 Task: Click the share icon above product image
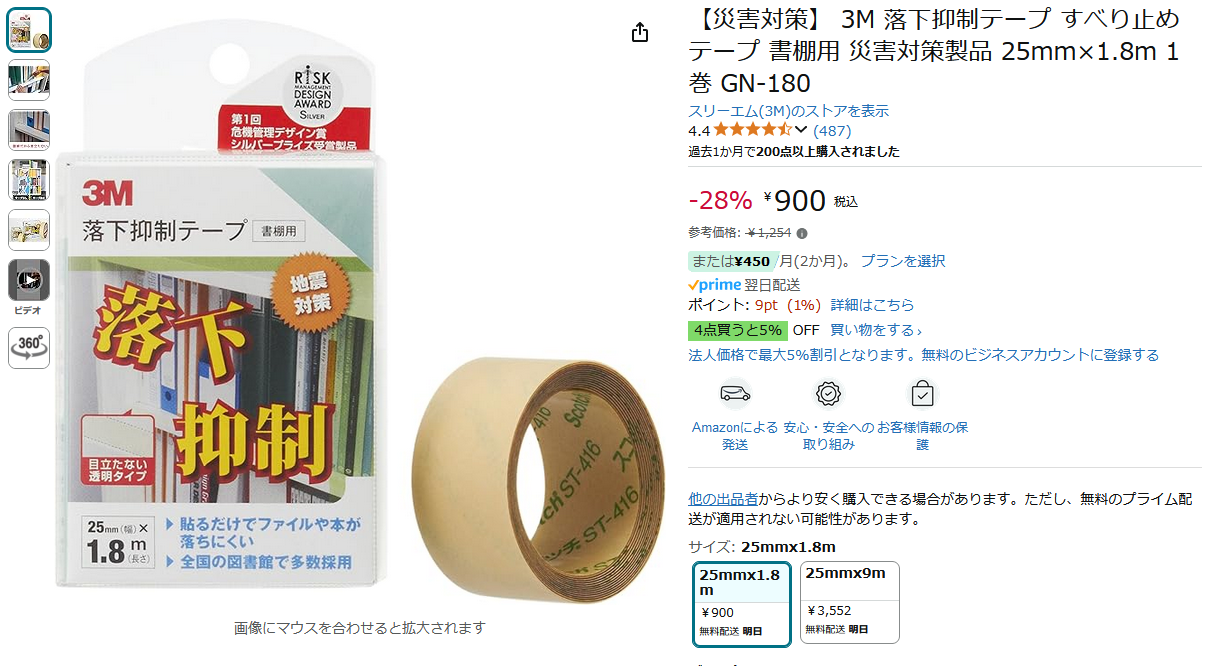[641, 33]
